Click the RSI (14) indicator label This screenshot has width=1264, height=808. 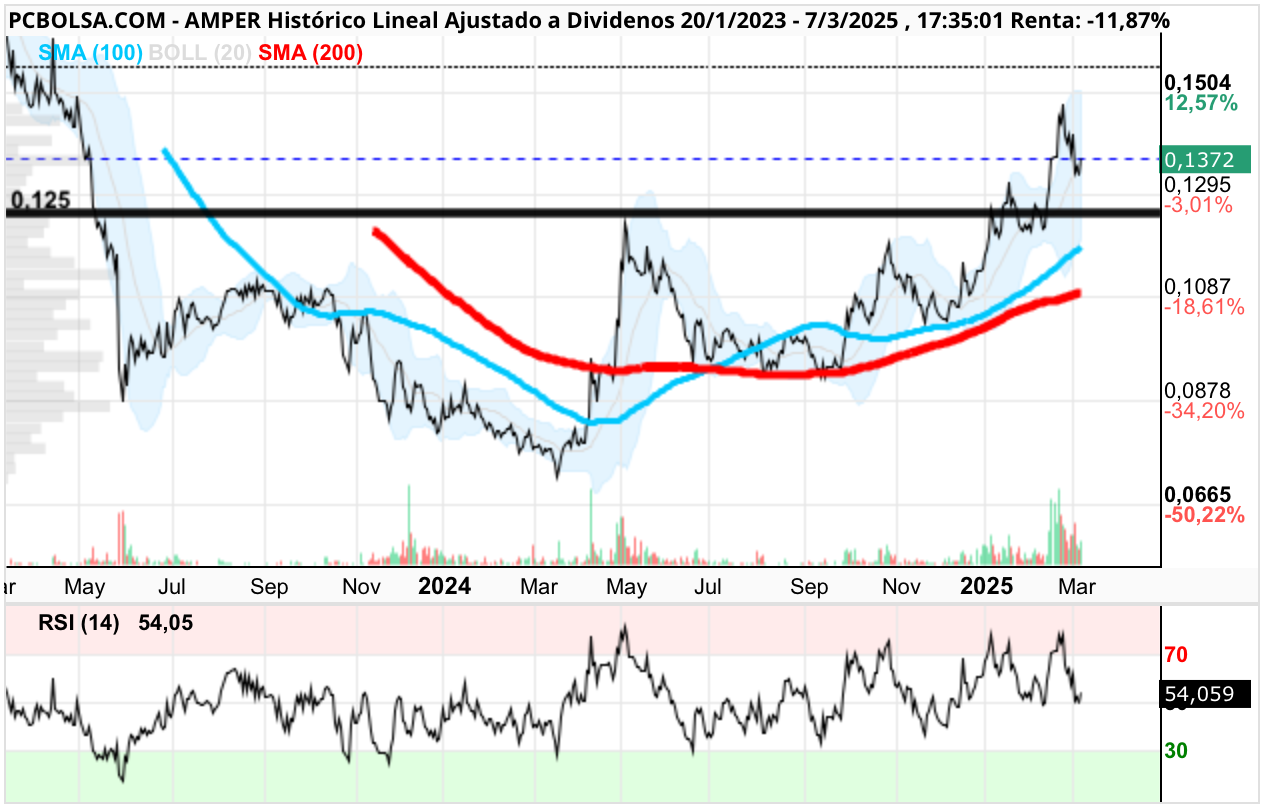click(79, 623)
